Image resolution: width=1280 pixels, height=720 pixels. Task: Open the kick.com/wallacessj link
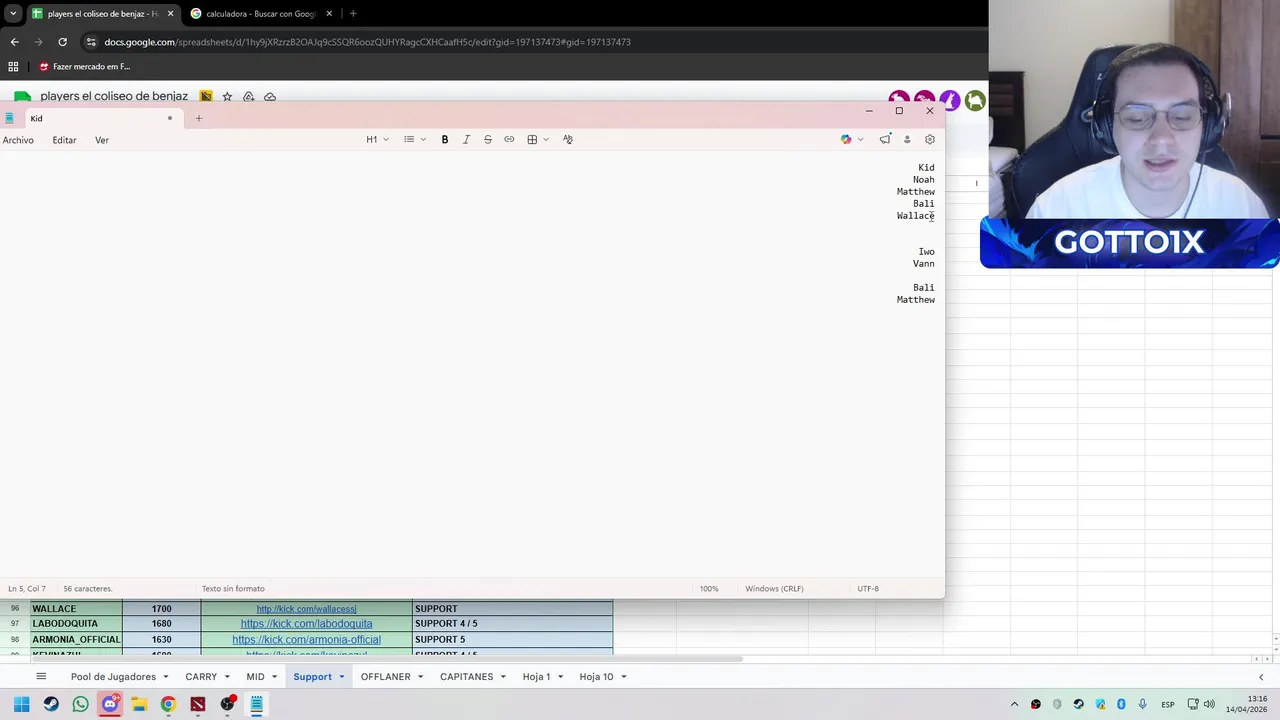click(306, 609)
